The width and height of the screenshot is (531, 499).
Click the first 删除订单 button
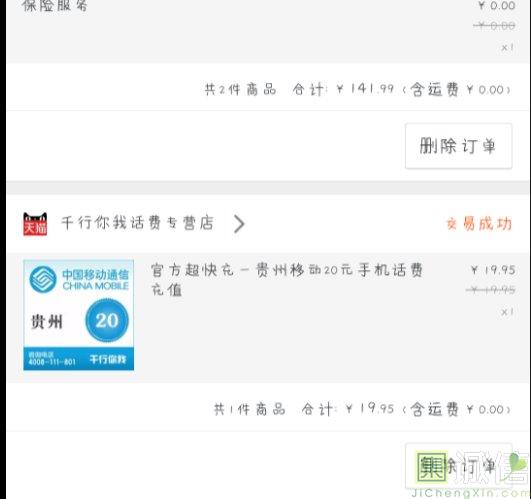point(459,146)
